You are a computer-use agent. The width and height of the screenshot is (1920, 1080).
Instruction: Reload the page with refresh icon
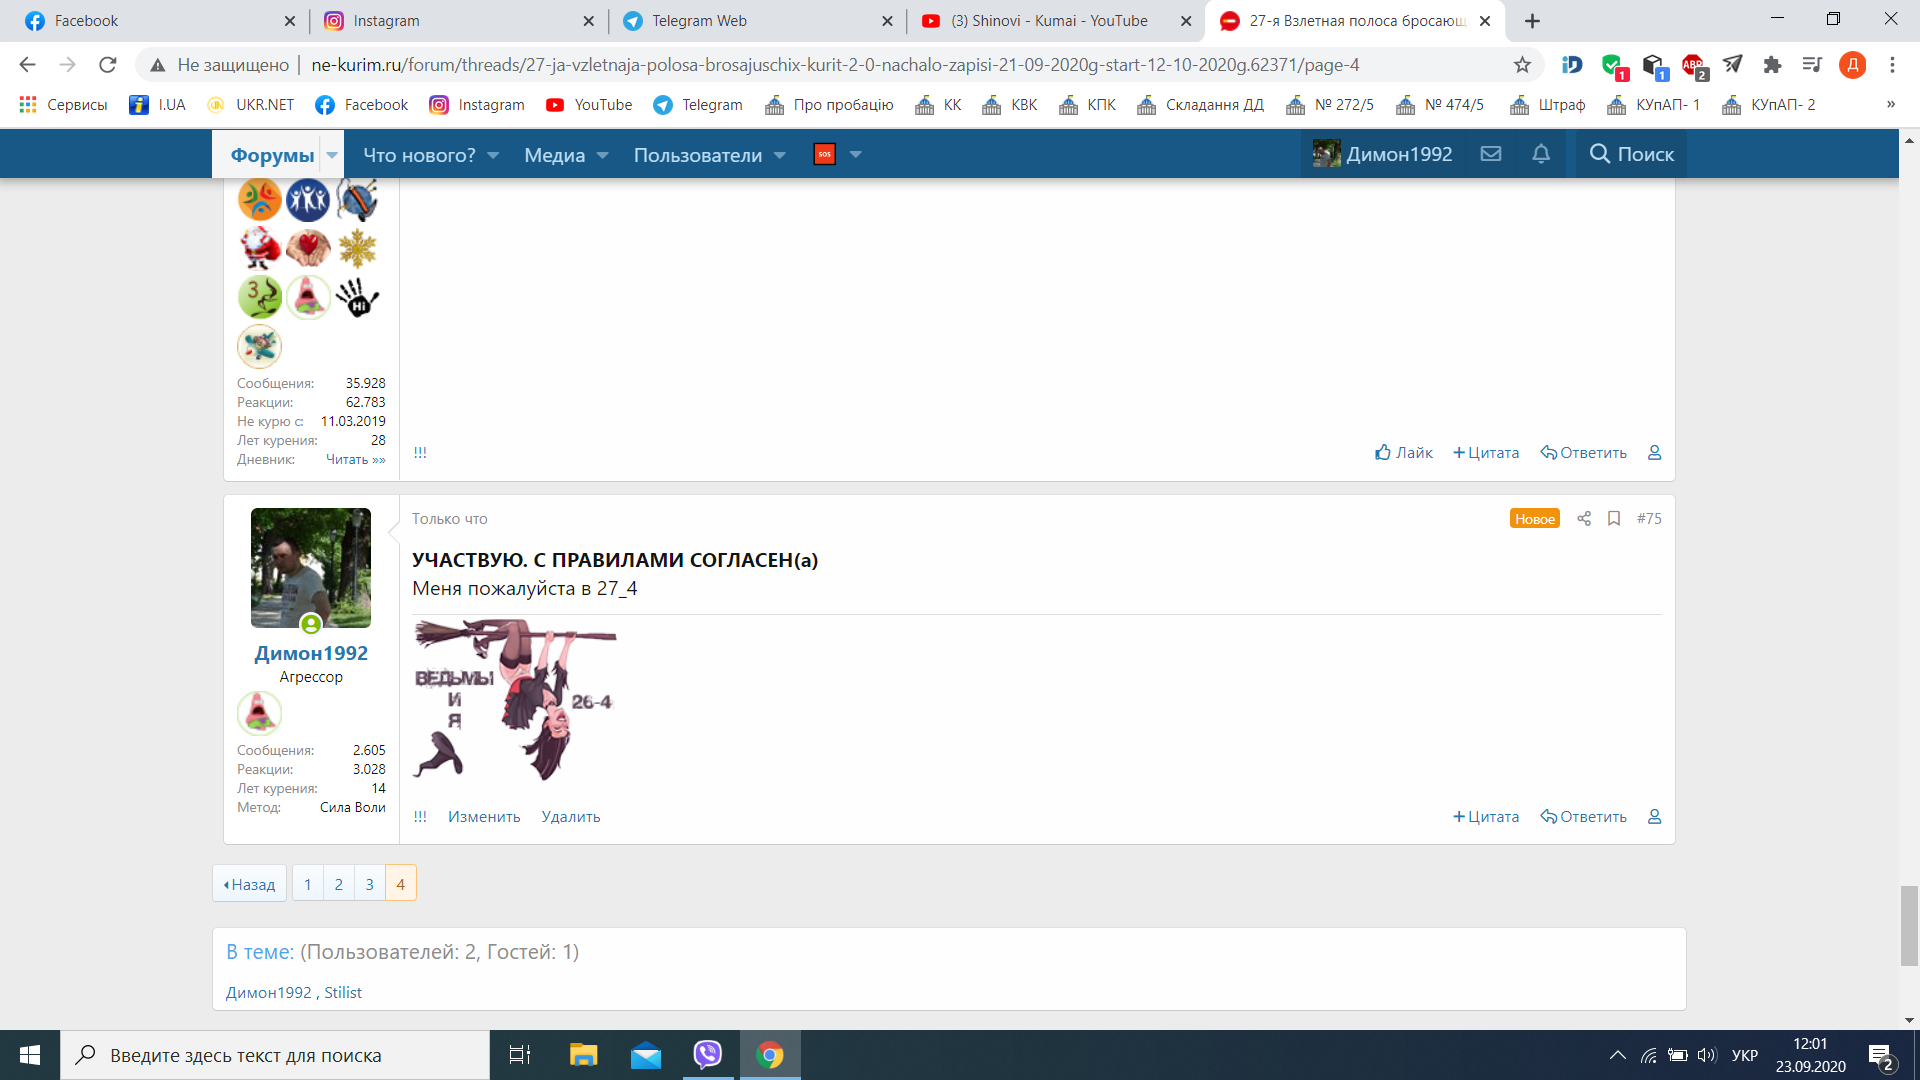[108, 65]
